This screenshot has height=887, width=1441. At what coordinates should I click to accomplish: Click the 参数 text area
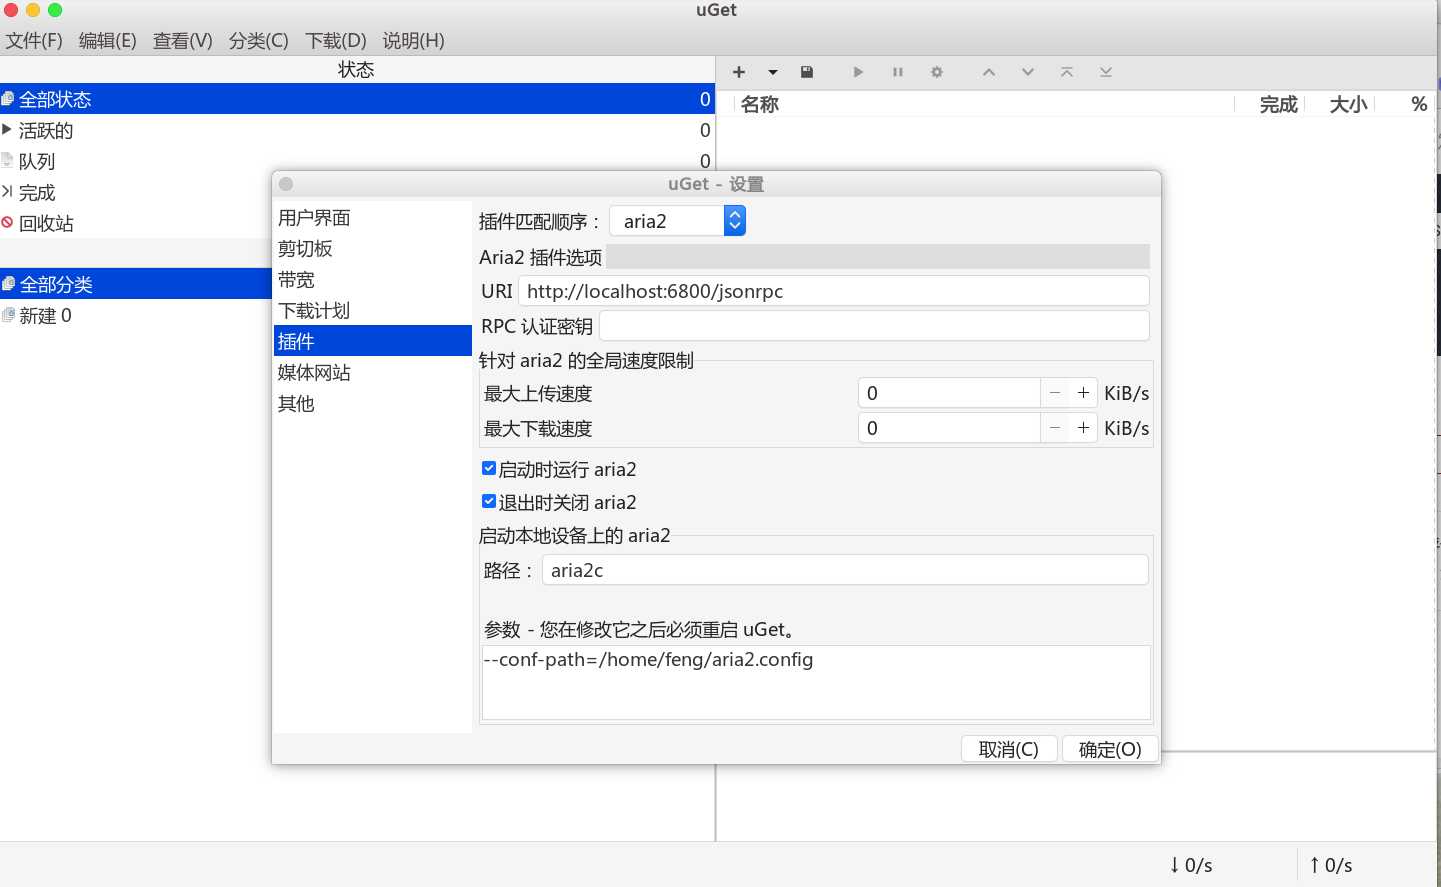tap(816, 682)
